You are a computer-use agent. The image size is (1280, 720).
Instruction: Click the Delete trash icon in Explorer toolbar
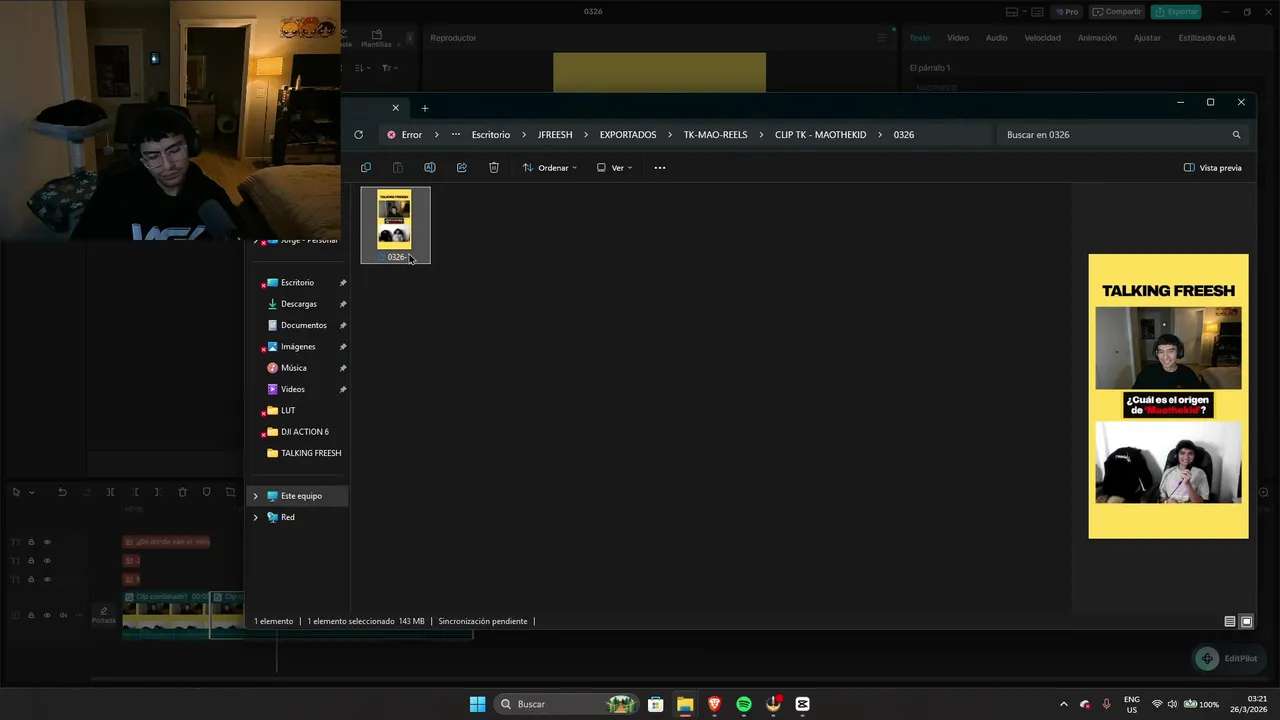pos(494,168)
